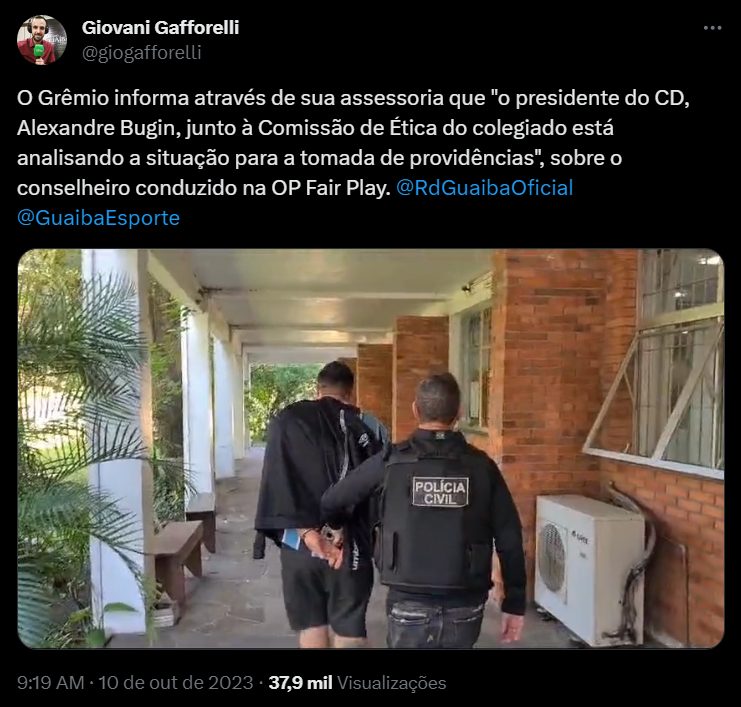Open the Giovani Gafforelli display name
The image size is (741, 707).
160,27
